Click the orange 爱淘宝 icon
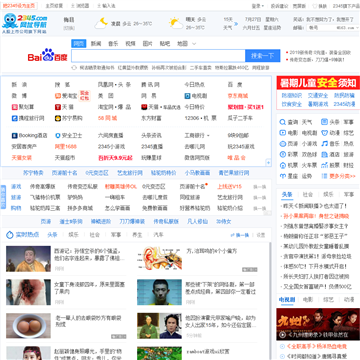Image resolution: width=360 pixels, height=360 pixels. tap(58, 96)
